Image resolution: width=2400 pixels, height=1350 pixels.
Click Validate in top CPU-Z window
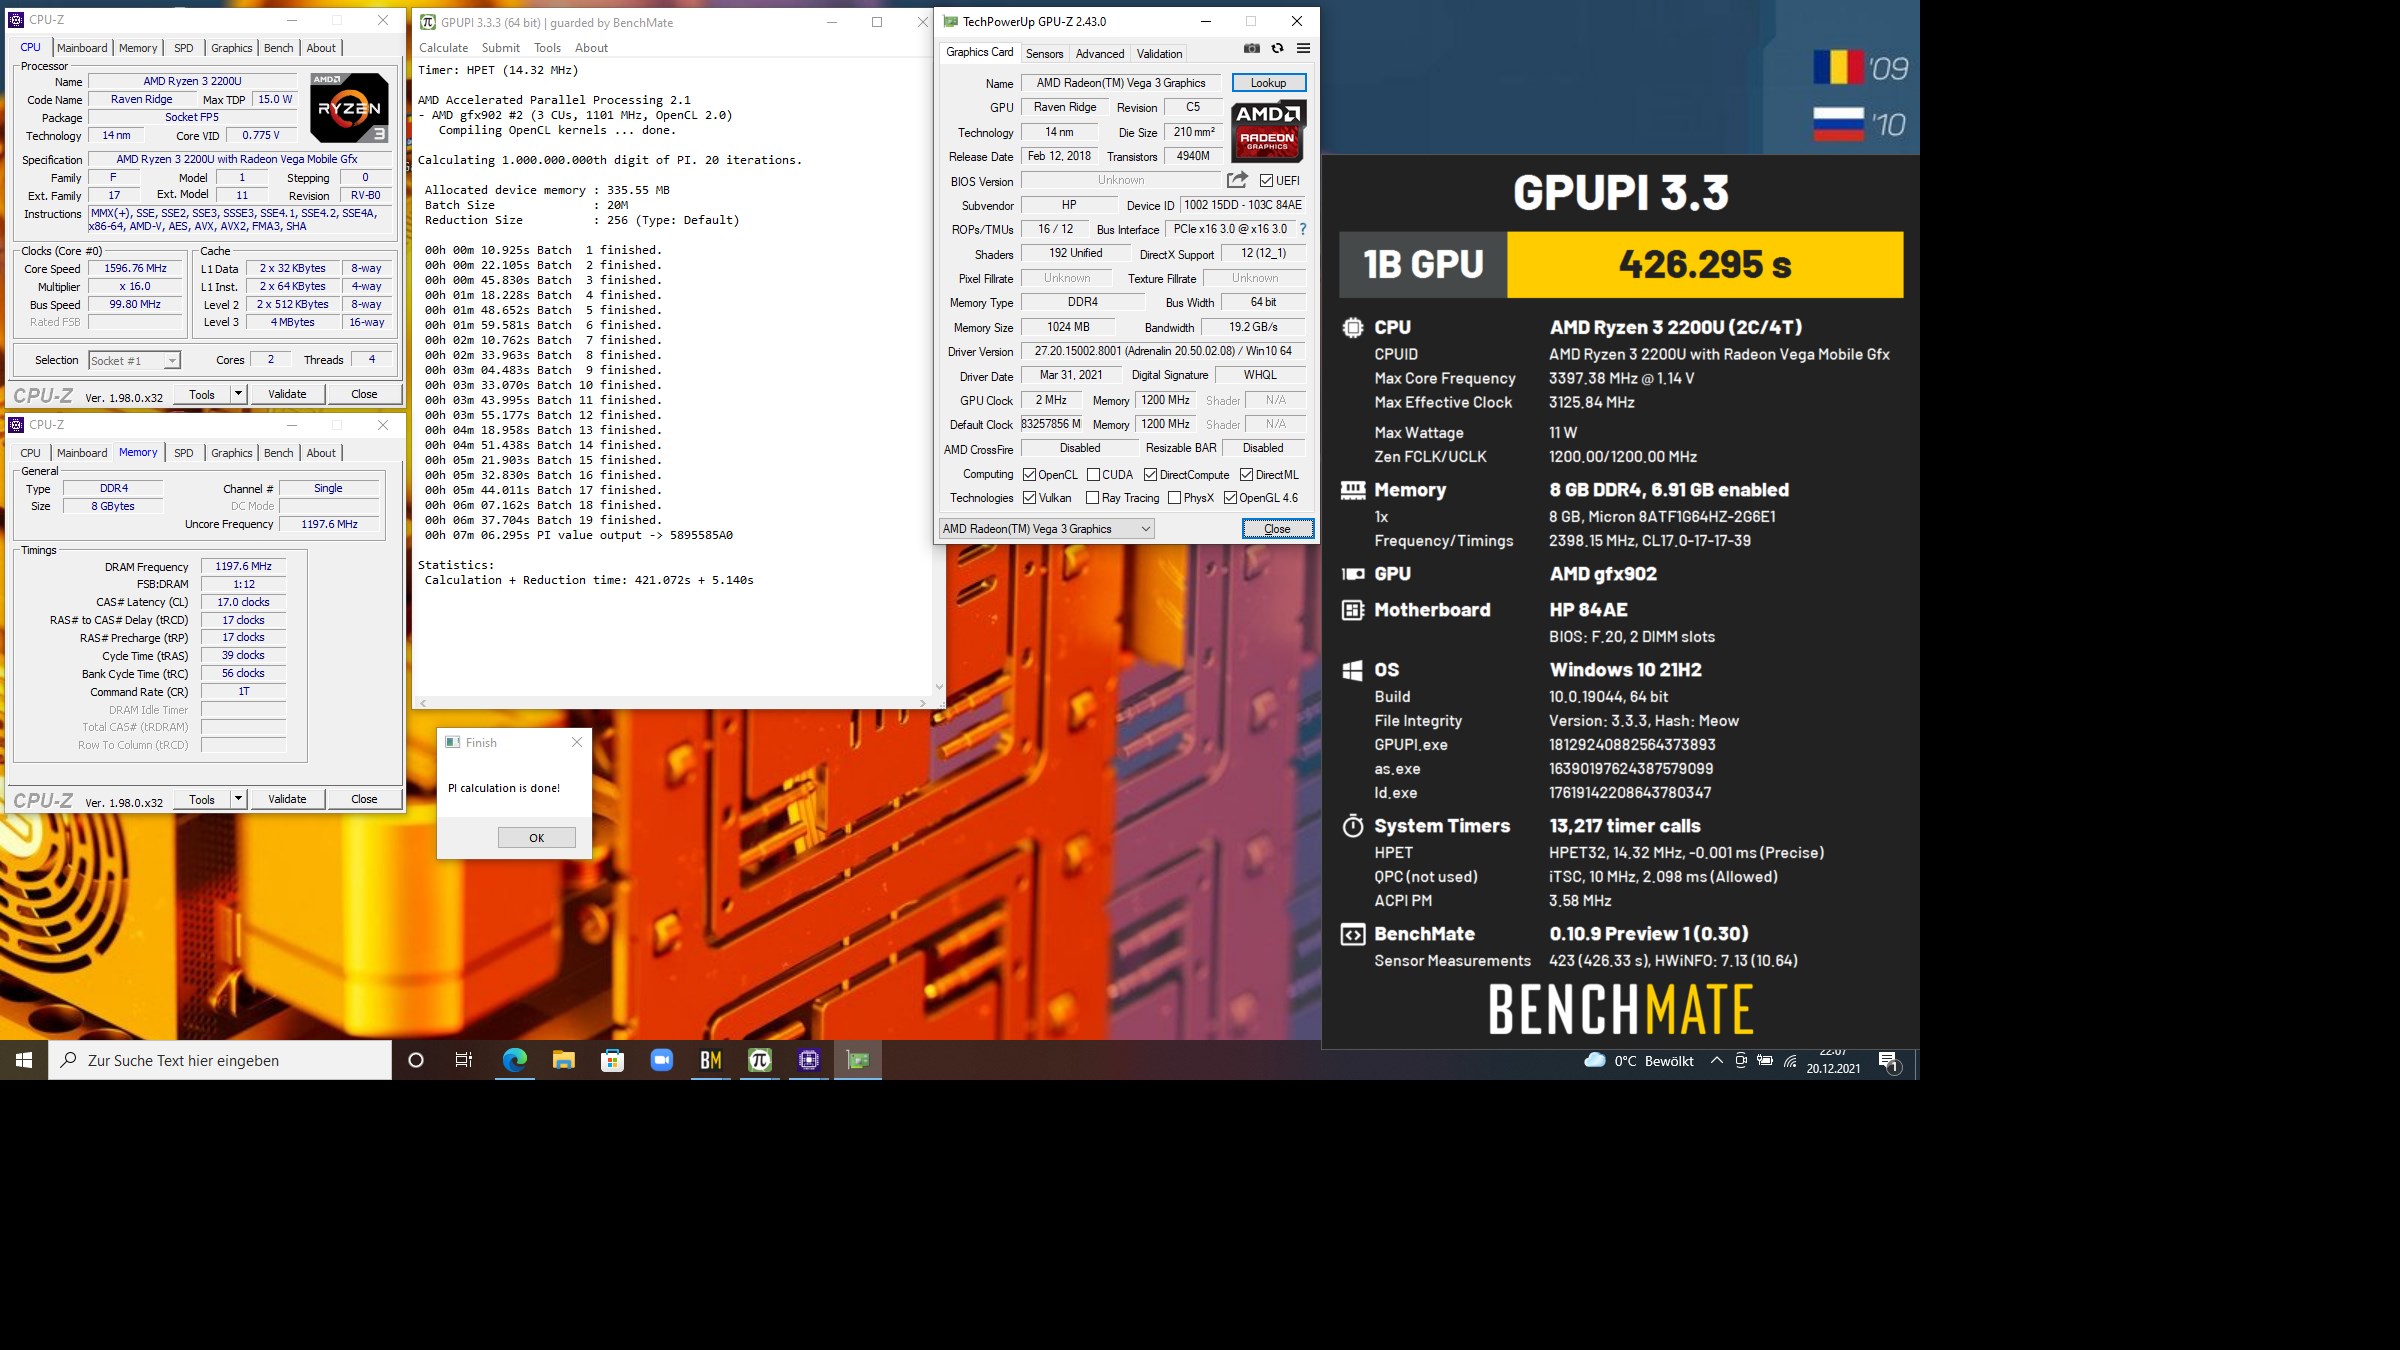(287, 394)
